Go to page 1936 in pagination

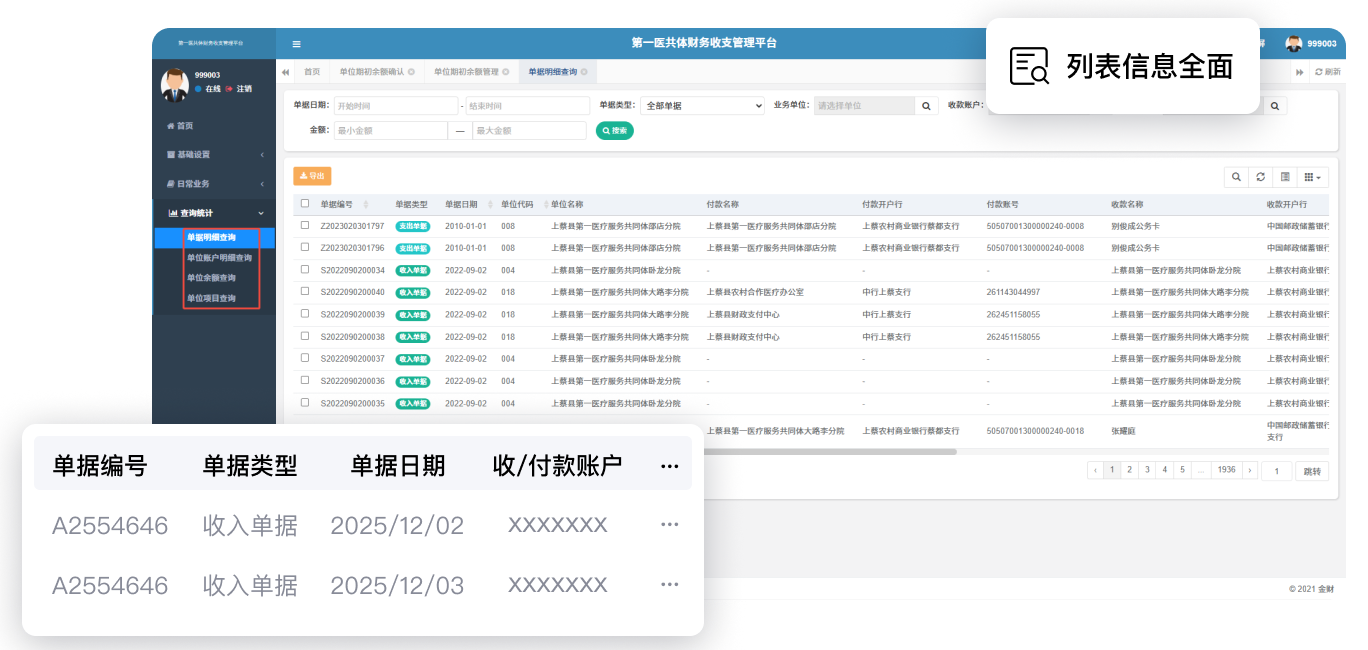tap(1225, 470)
